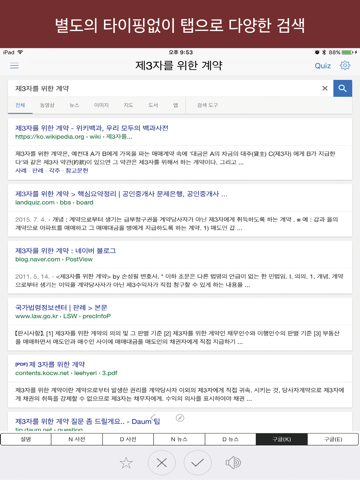Image resolution: width=360 pixels, height=480 pixels.
Task: Select the 지도 search tab
Action: [128, 105]
